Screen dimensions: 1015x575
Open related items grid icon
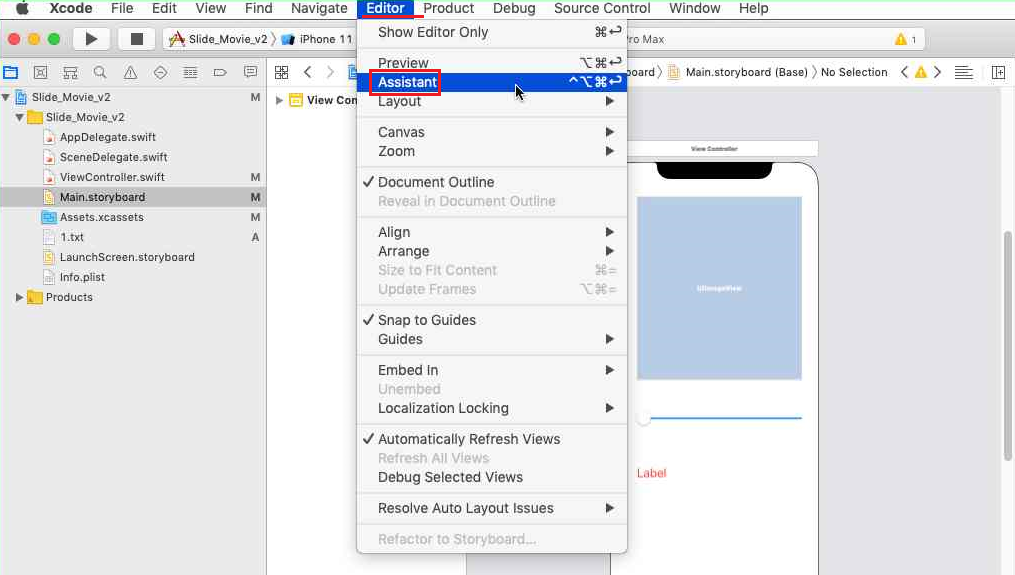282,72
